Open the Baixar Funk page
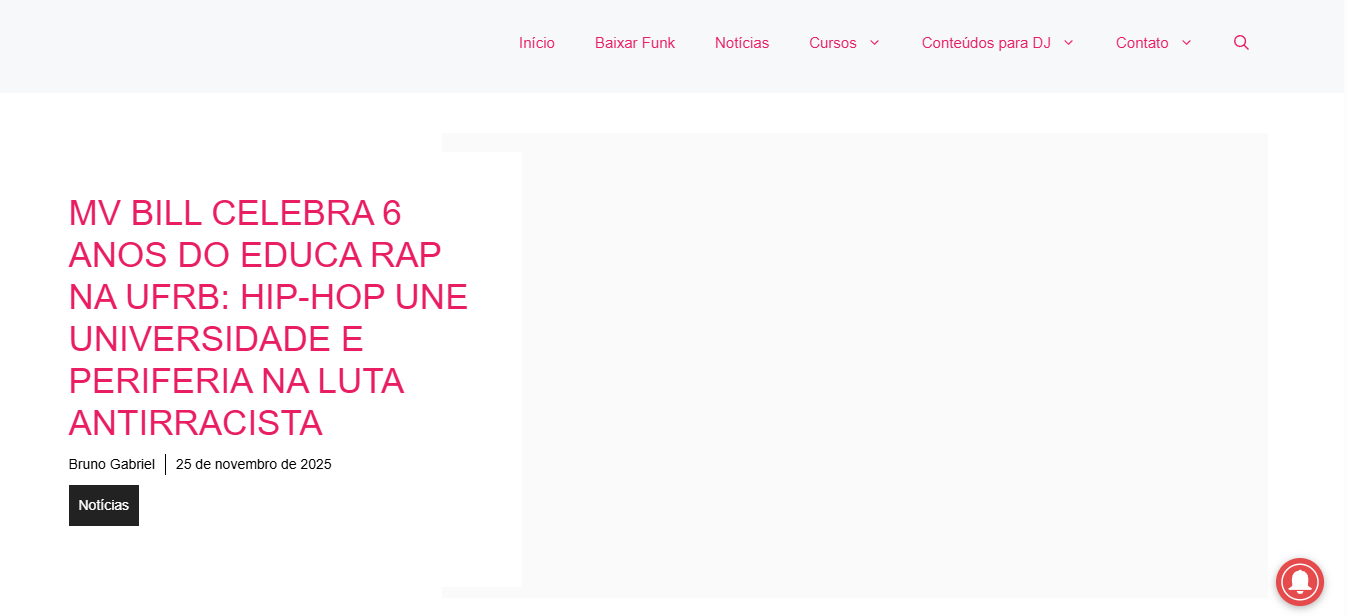 (x=634, y=43)
